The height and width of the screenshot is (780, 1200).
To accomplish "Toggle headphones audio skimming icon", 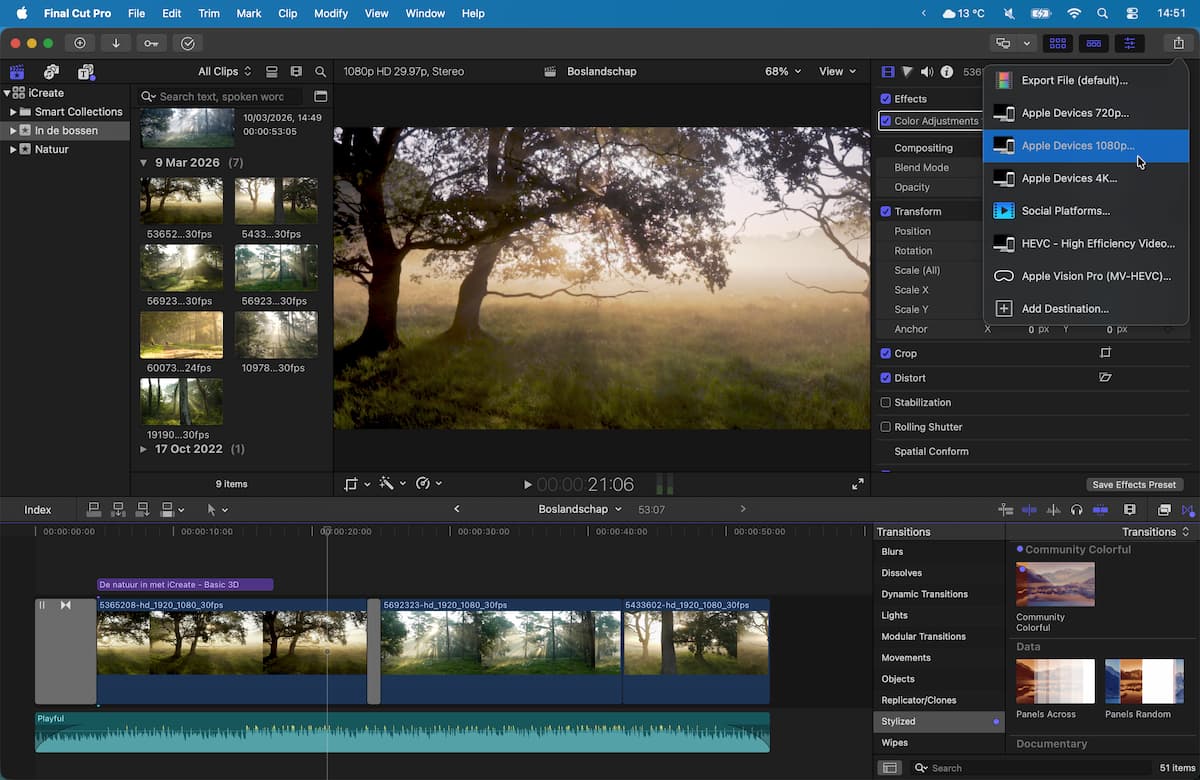I will click(x=1076, y=510).
